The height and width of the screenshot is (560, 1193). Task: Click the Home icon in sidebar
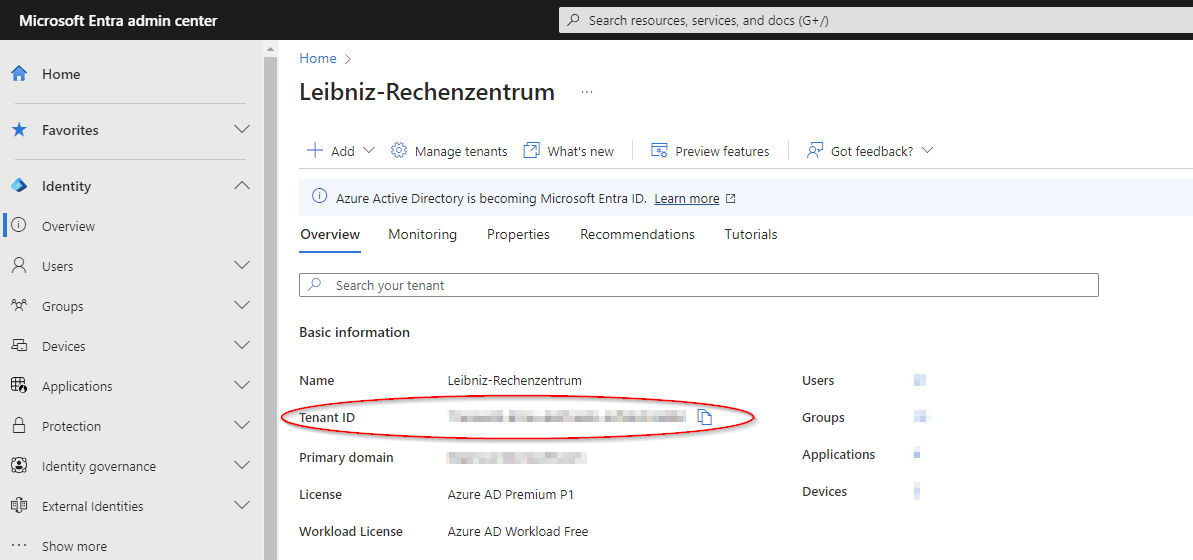coord(19,74)
